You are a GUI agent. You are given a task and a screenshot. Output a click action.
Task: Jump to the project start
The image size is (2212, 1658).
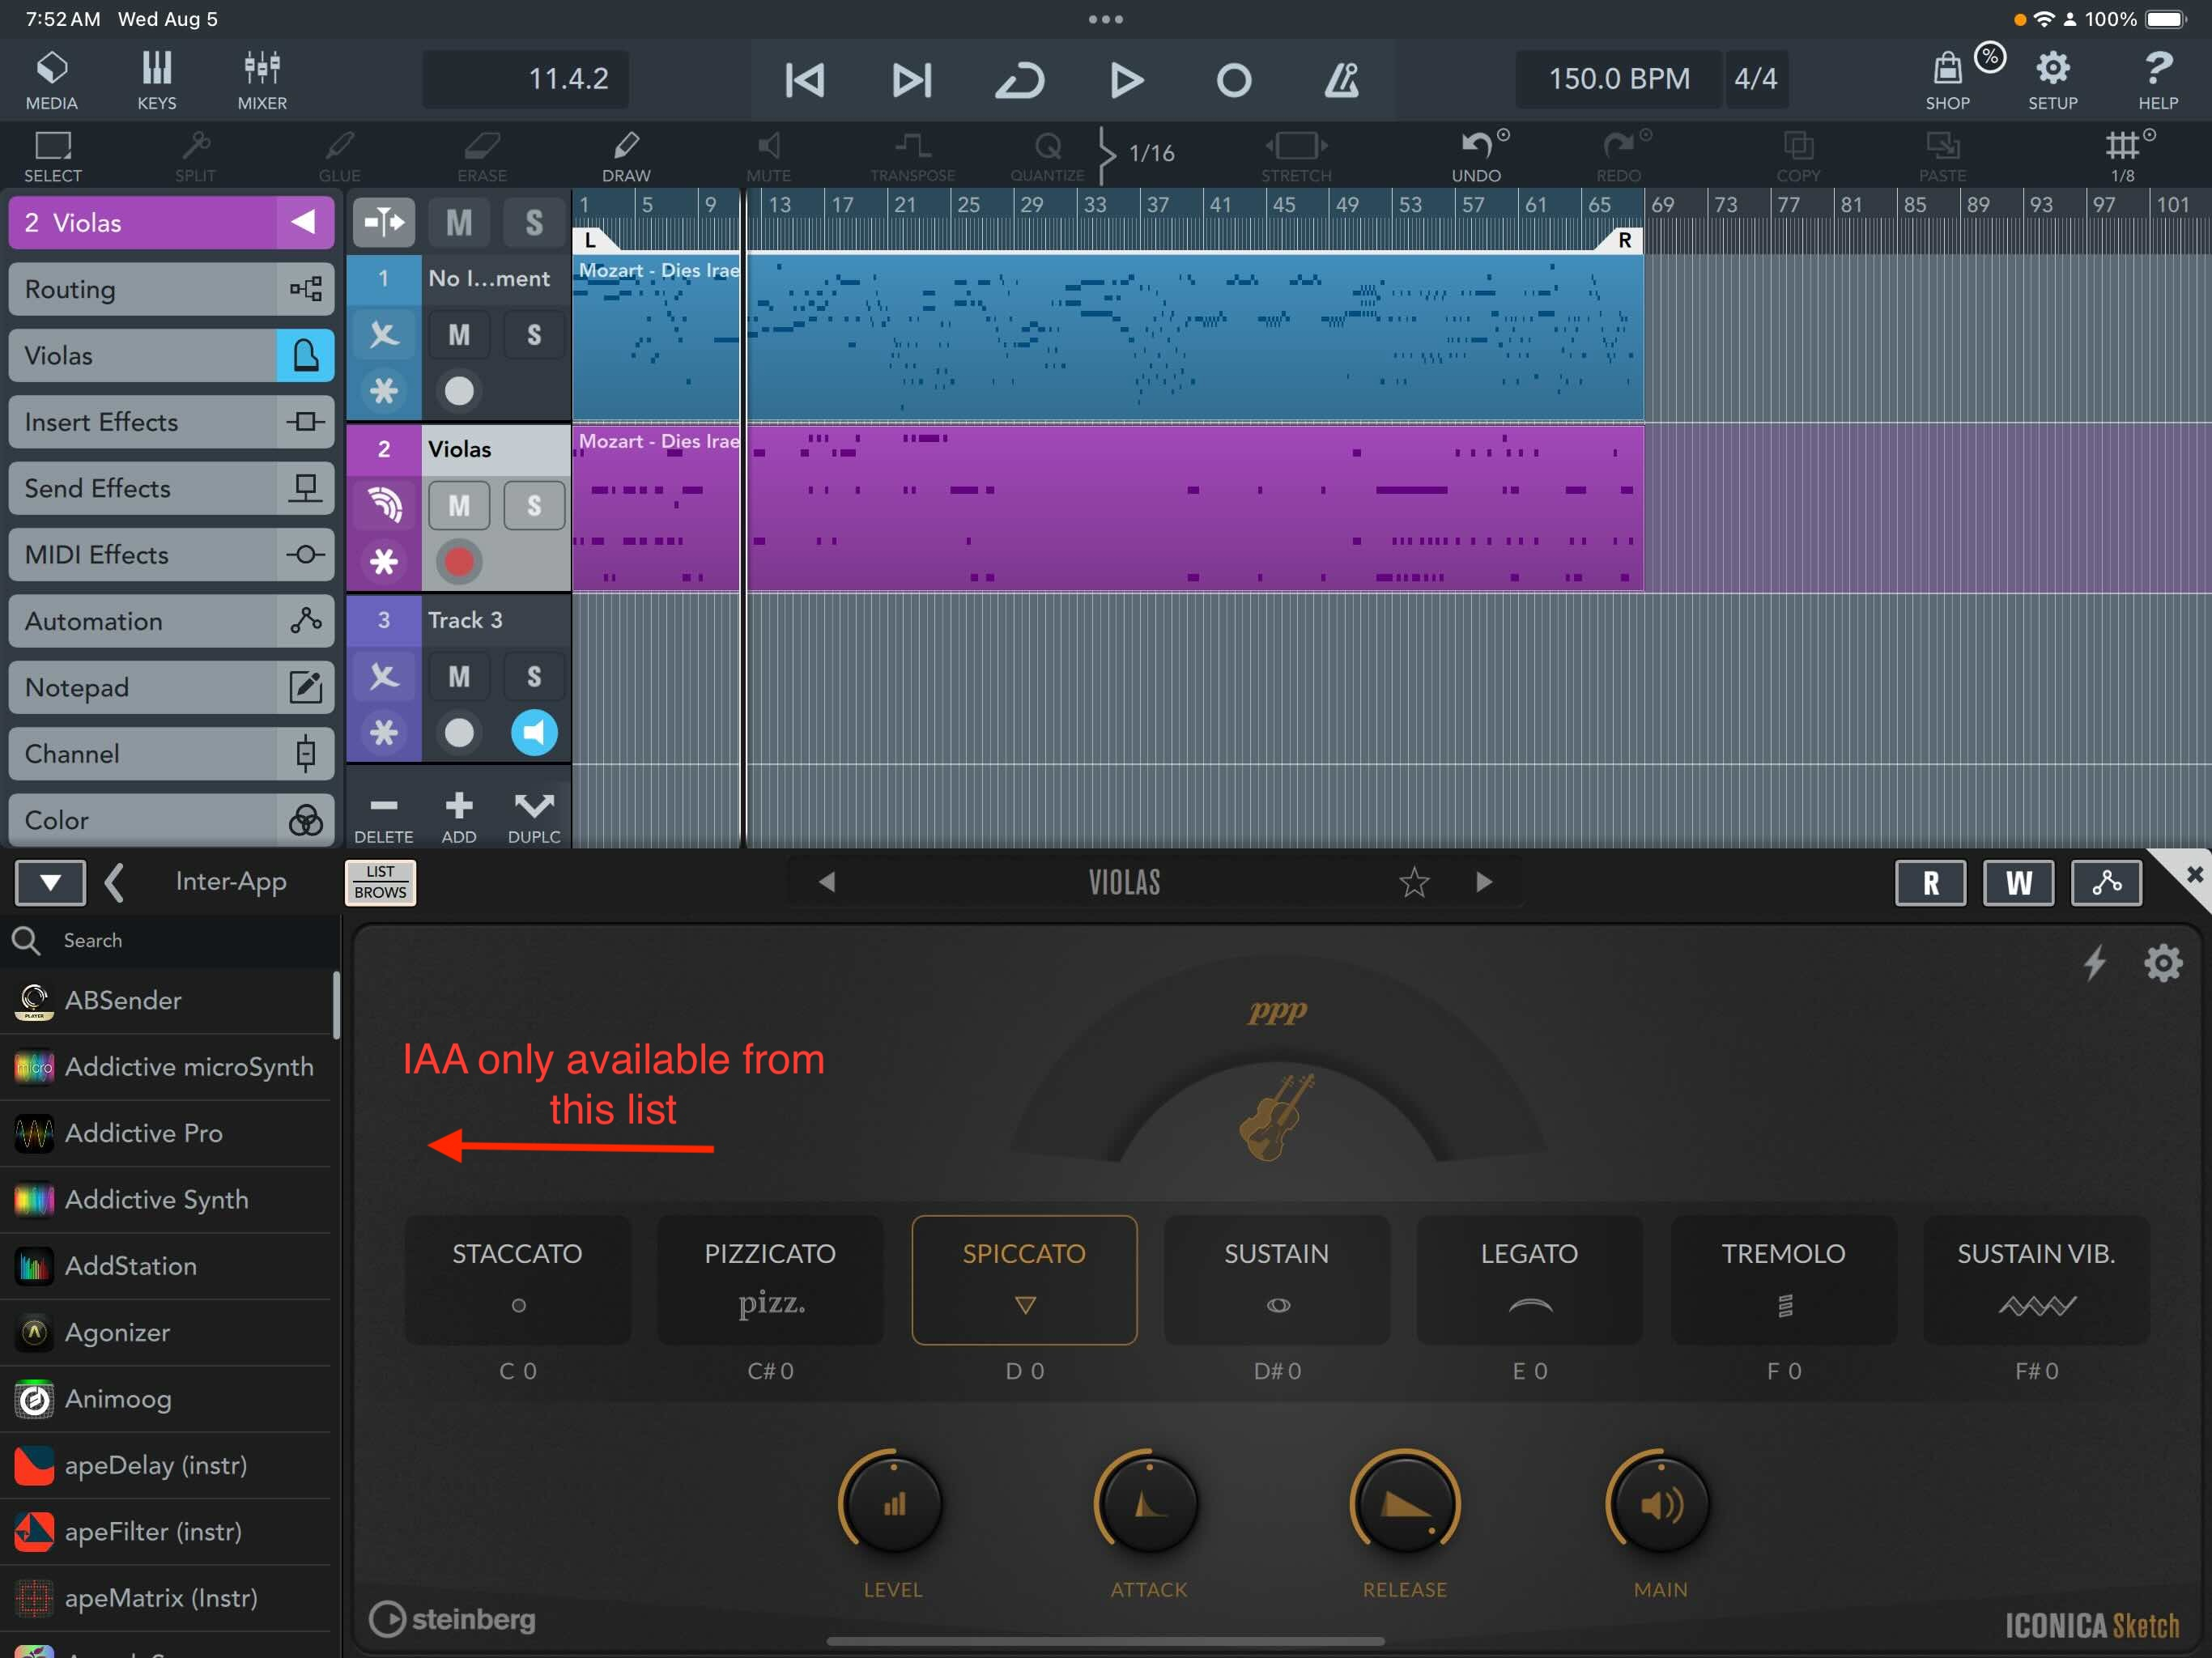(x=804, y=80)
